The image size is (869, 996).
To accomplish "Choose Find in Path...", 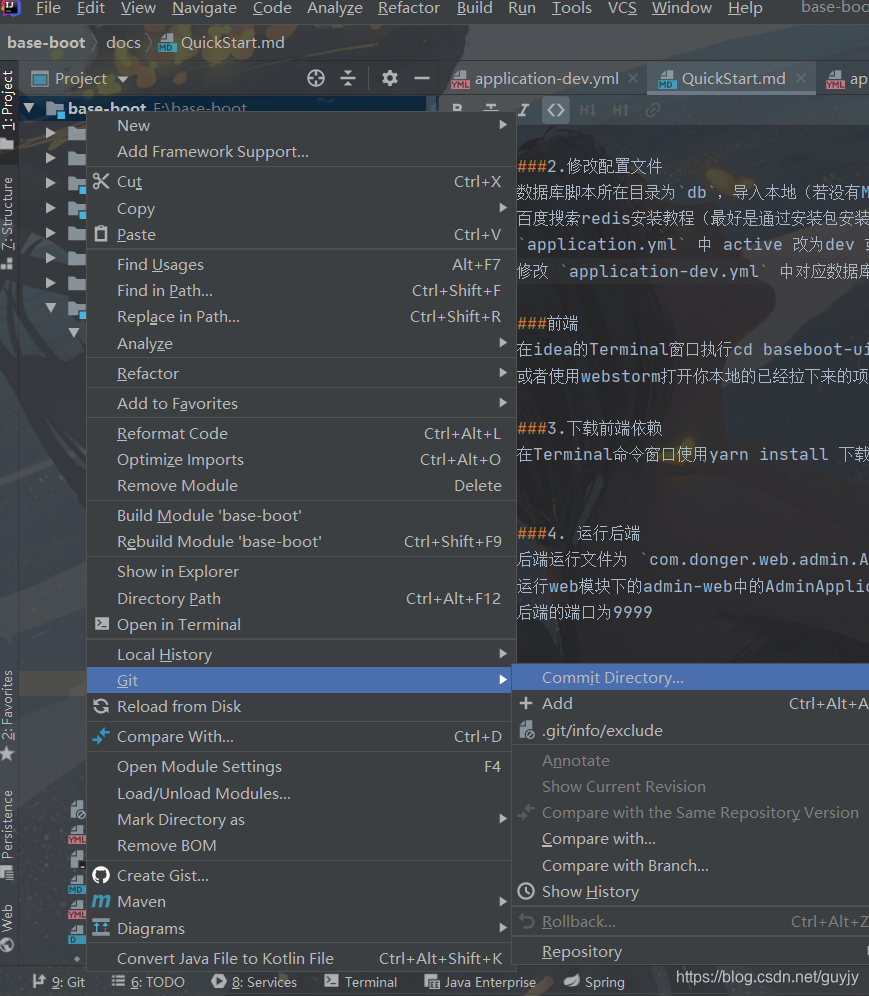I will tap(301, 290).
